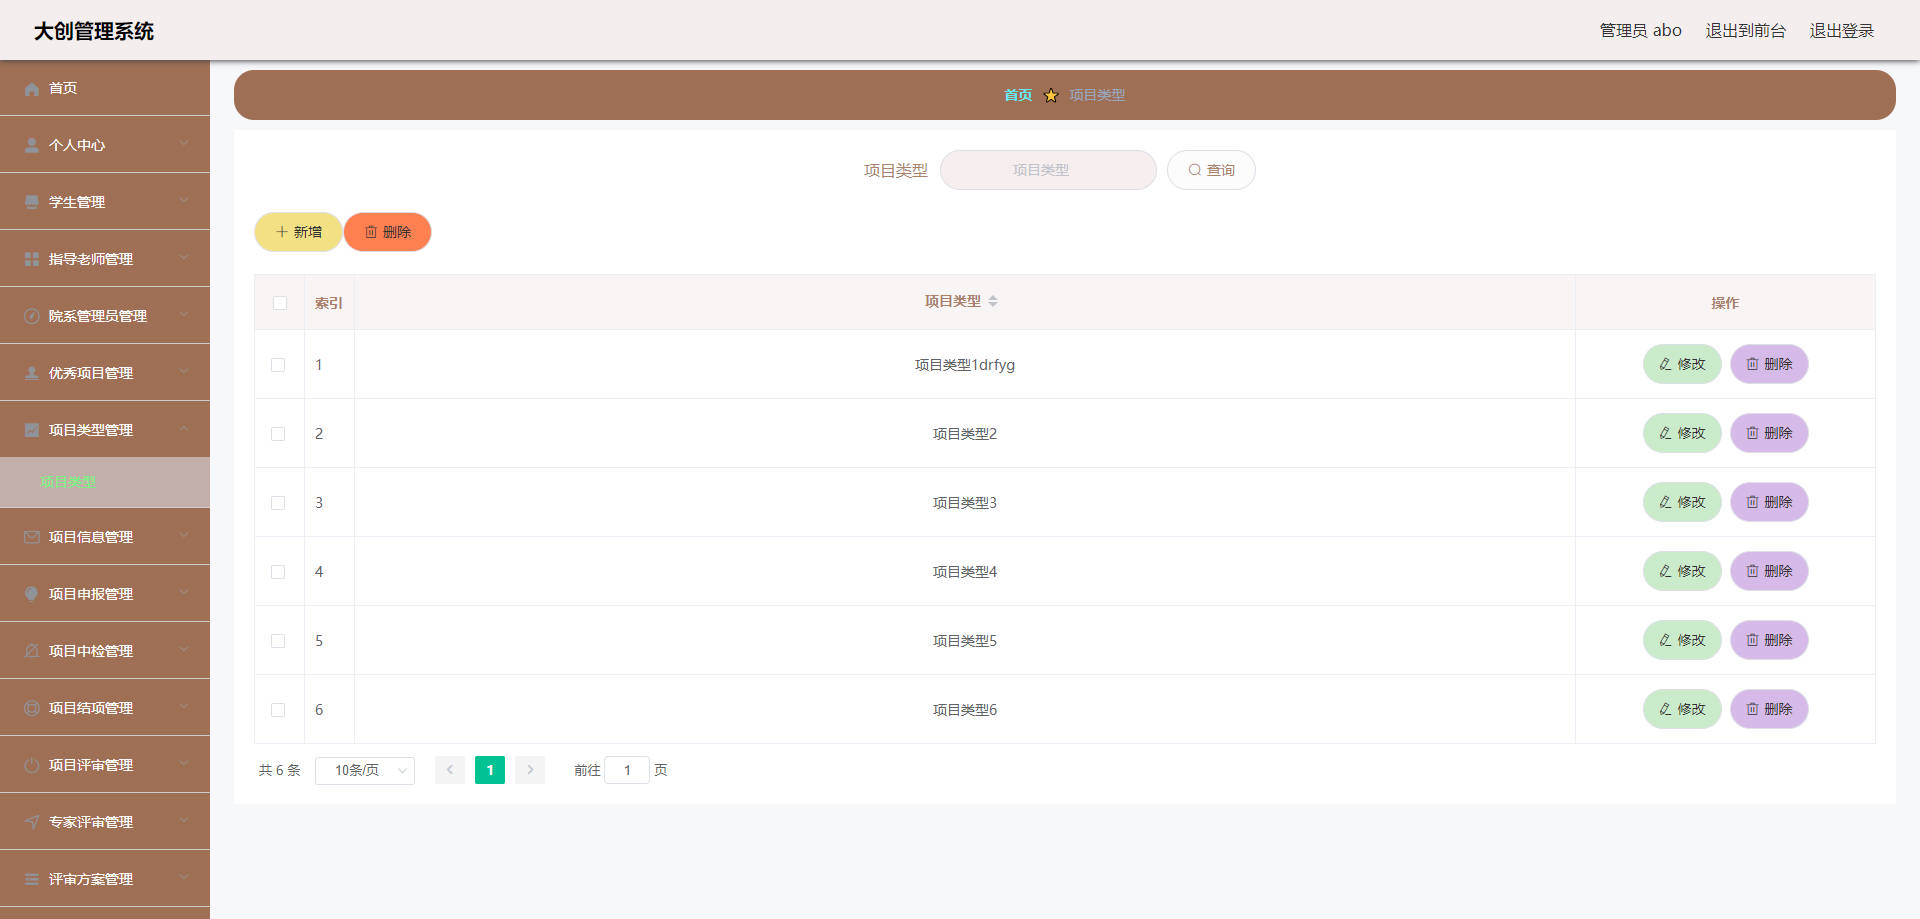Click the paper plane icon next to 专家评审管理
The image size is (1920, 919).
click(32, 822)
